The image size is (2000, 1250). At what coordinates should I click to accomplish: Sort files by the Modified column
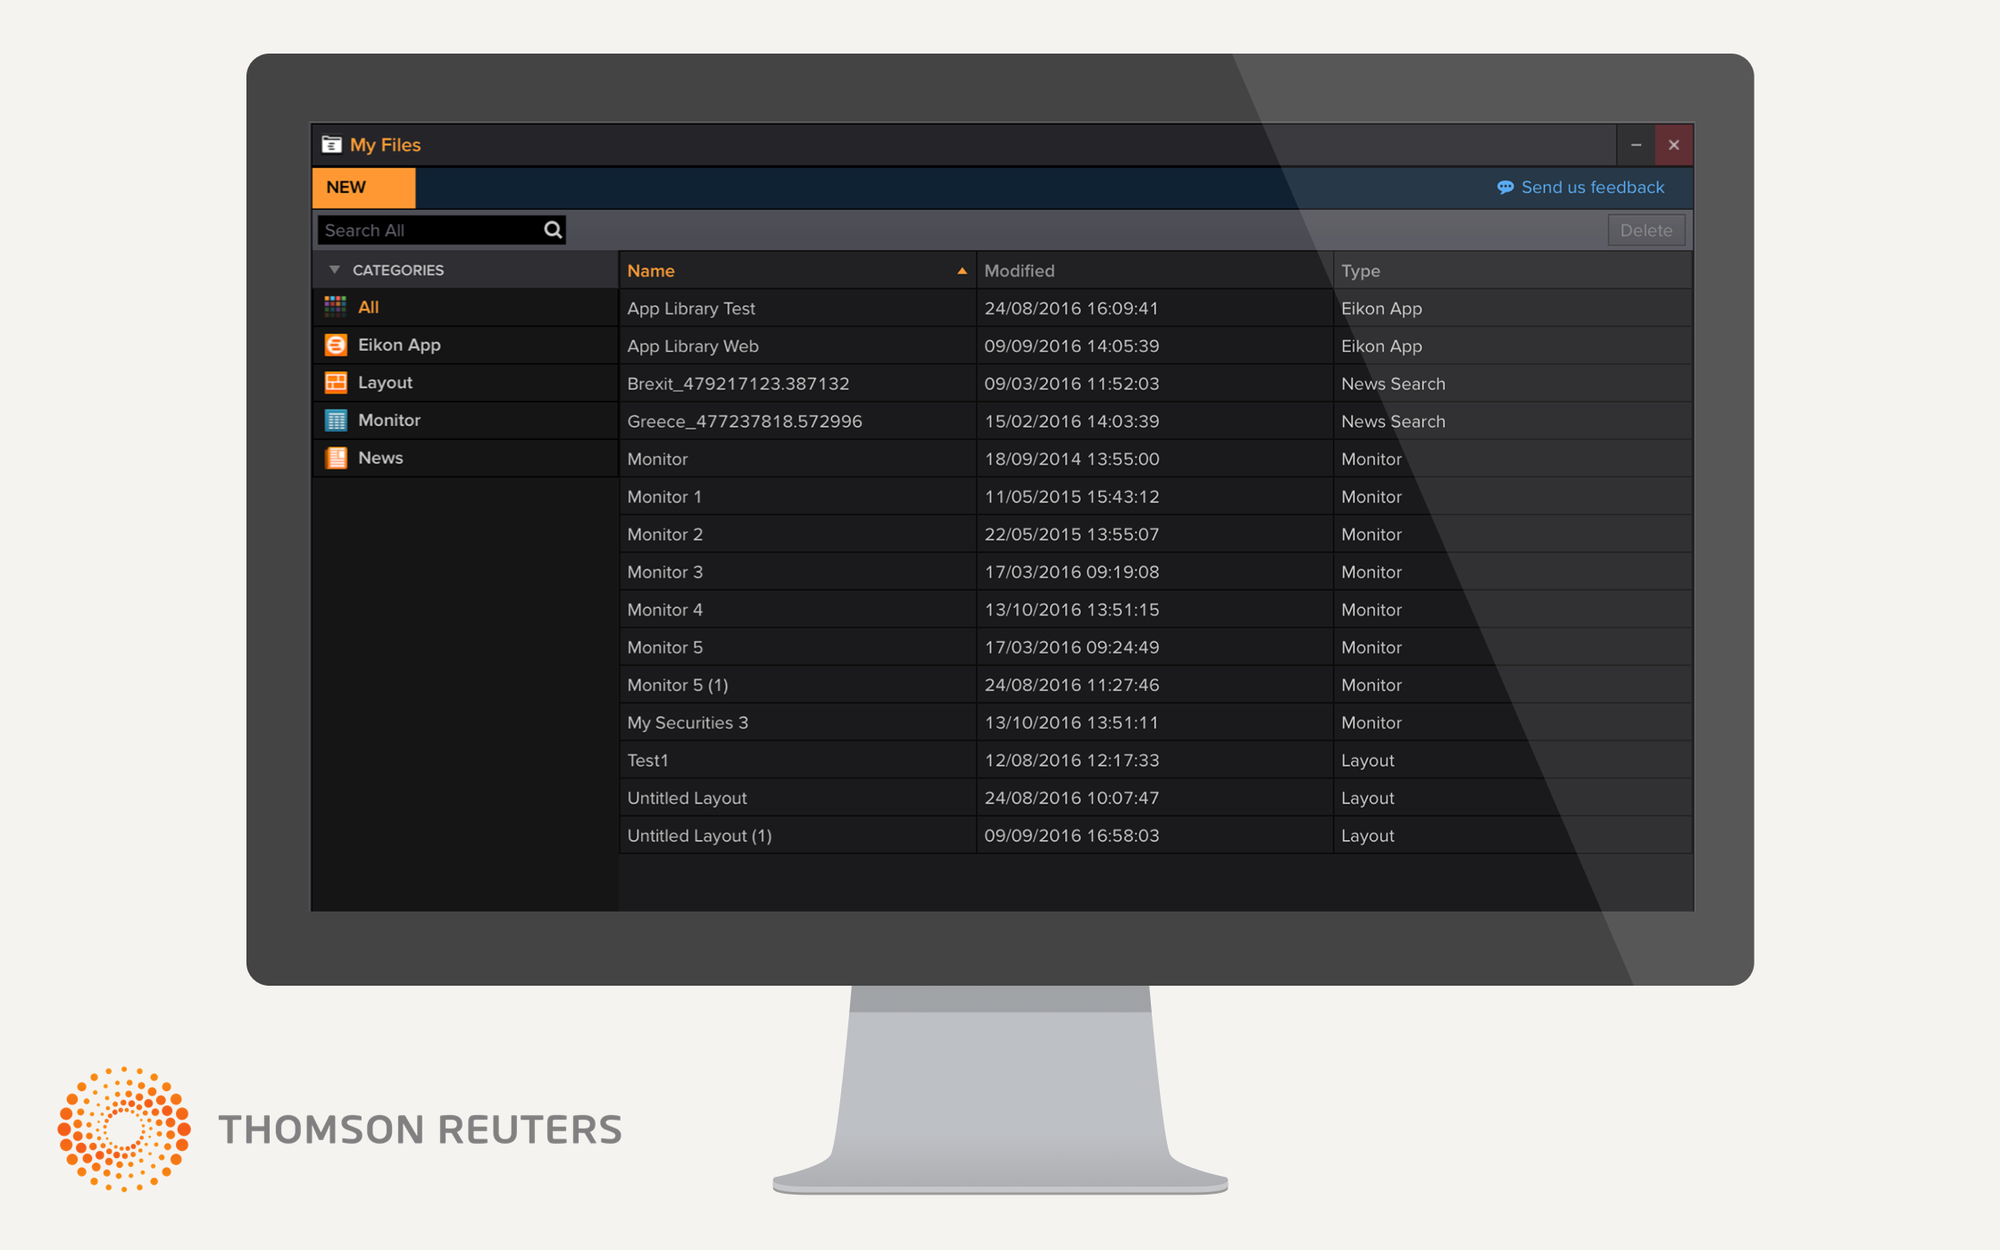click(1019, 270)
